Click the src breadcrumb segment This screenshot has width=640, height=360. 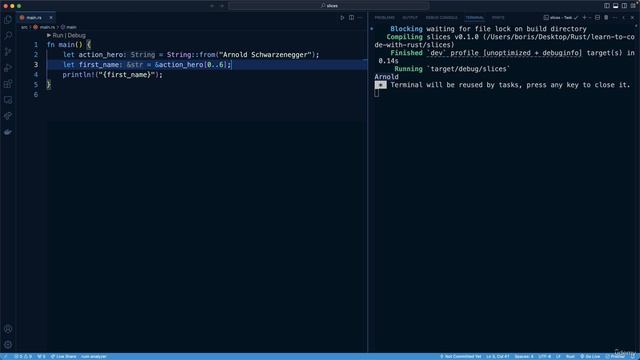pos(24,27)
